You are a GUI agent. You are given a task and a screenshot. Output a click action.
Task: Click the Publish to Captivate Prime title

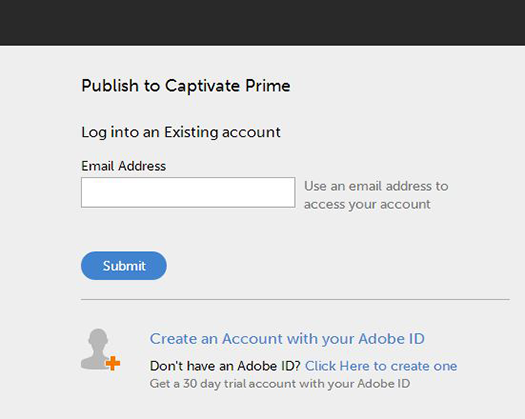pyautogui.click(x=186, y=86)
